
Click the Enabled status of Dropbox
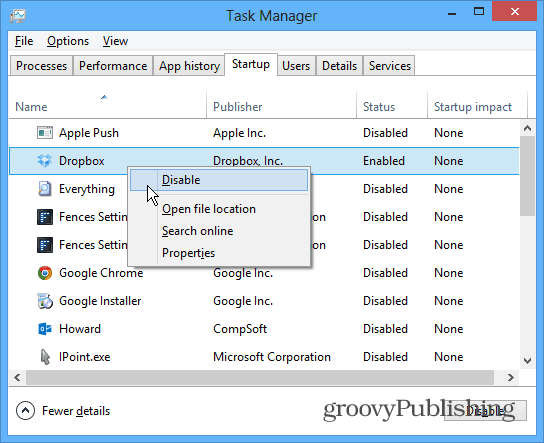pyautogui.click(x=384, y=161)
